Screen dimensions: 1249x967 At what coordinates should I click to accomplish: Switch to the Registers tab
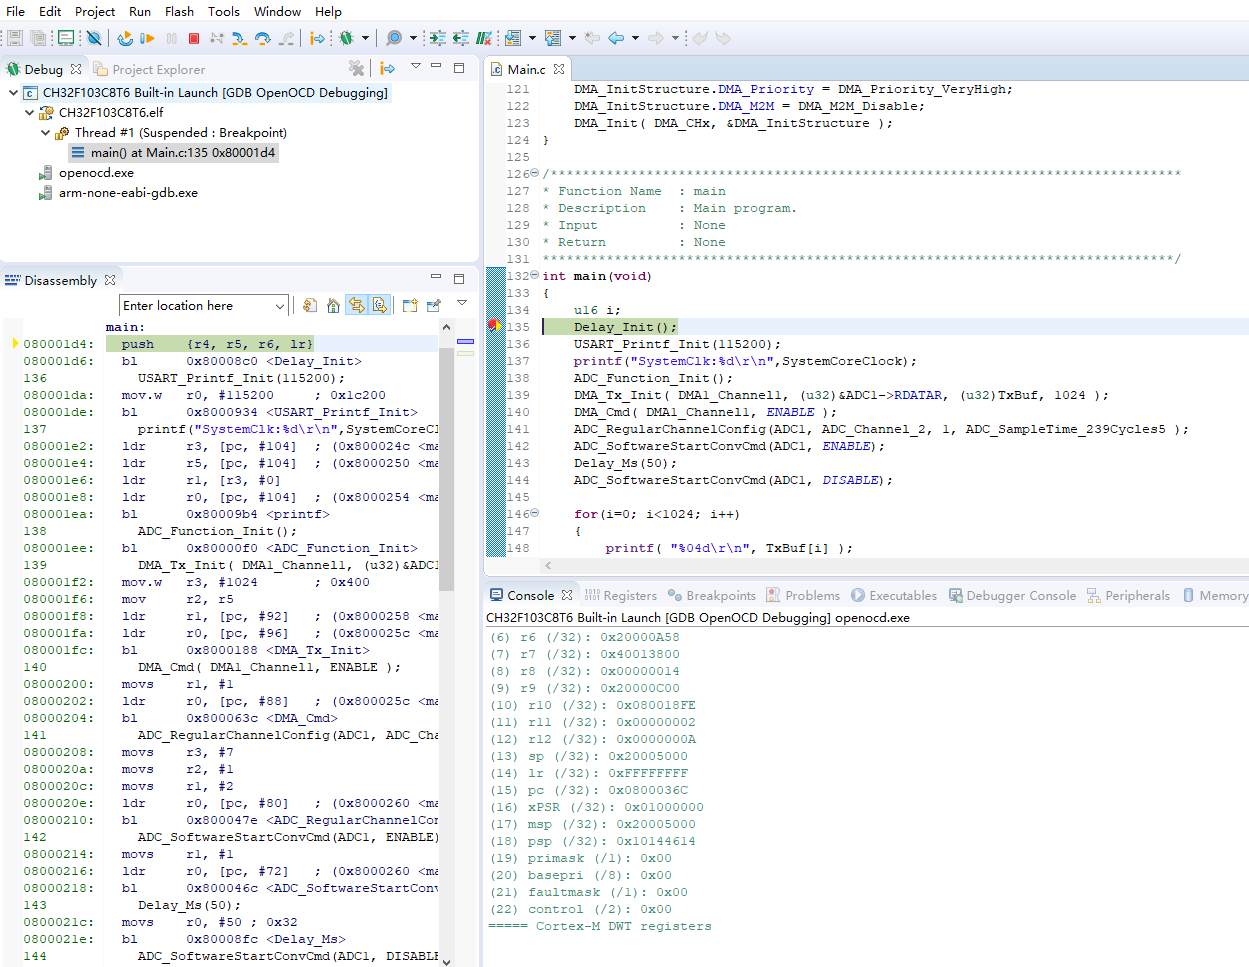(x=620, y=595)
